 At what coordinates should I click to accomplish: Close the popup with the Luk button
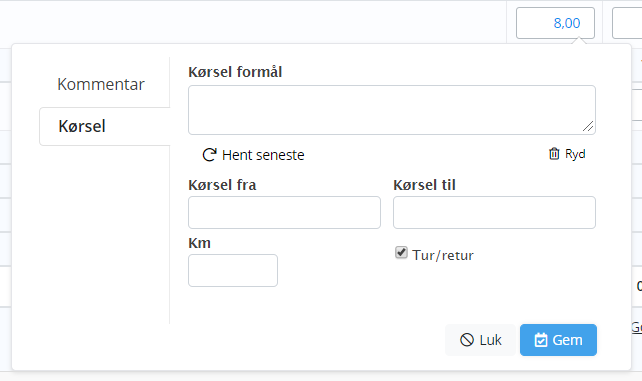pos(480,340)
